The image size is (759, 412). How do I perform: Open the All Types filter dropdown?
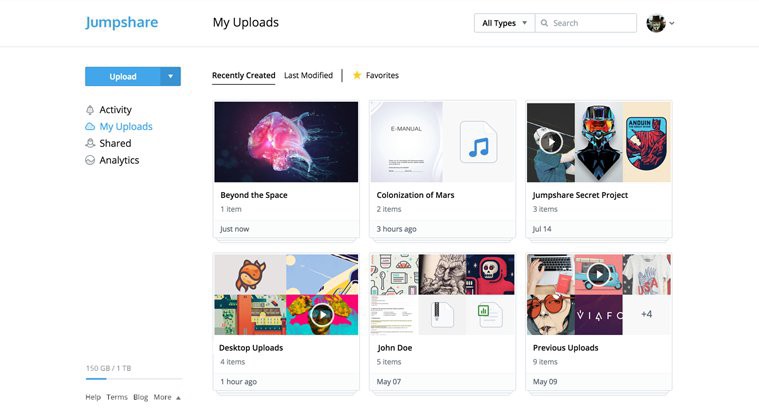pos(504,23)
